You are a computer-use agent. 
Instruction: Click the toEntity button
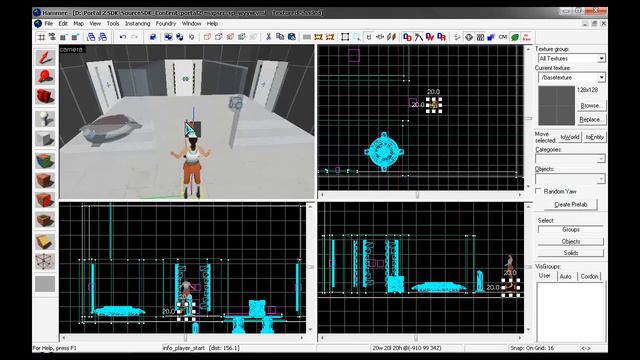(595, 137)
